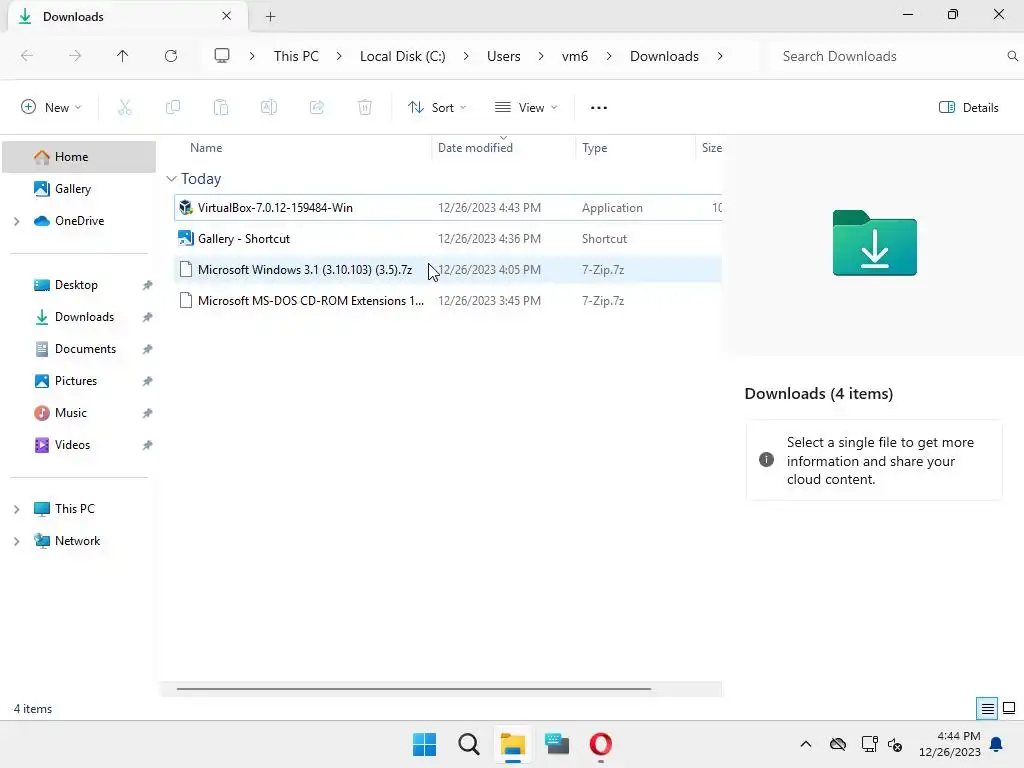Expand chevron after Users in address bar

tap(541, 56)
